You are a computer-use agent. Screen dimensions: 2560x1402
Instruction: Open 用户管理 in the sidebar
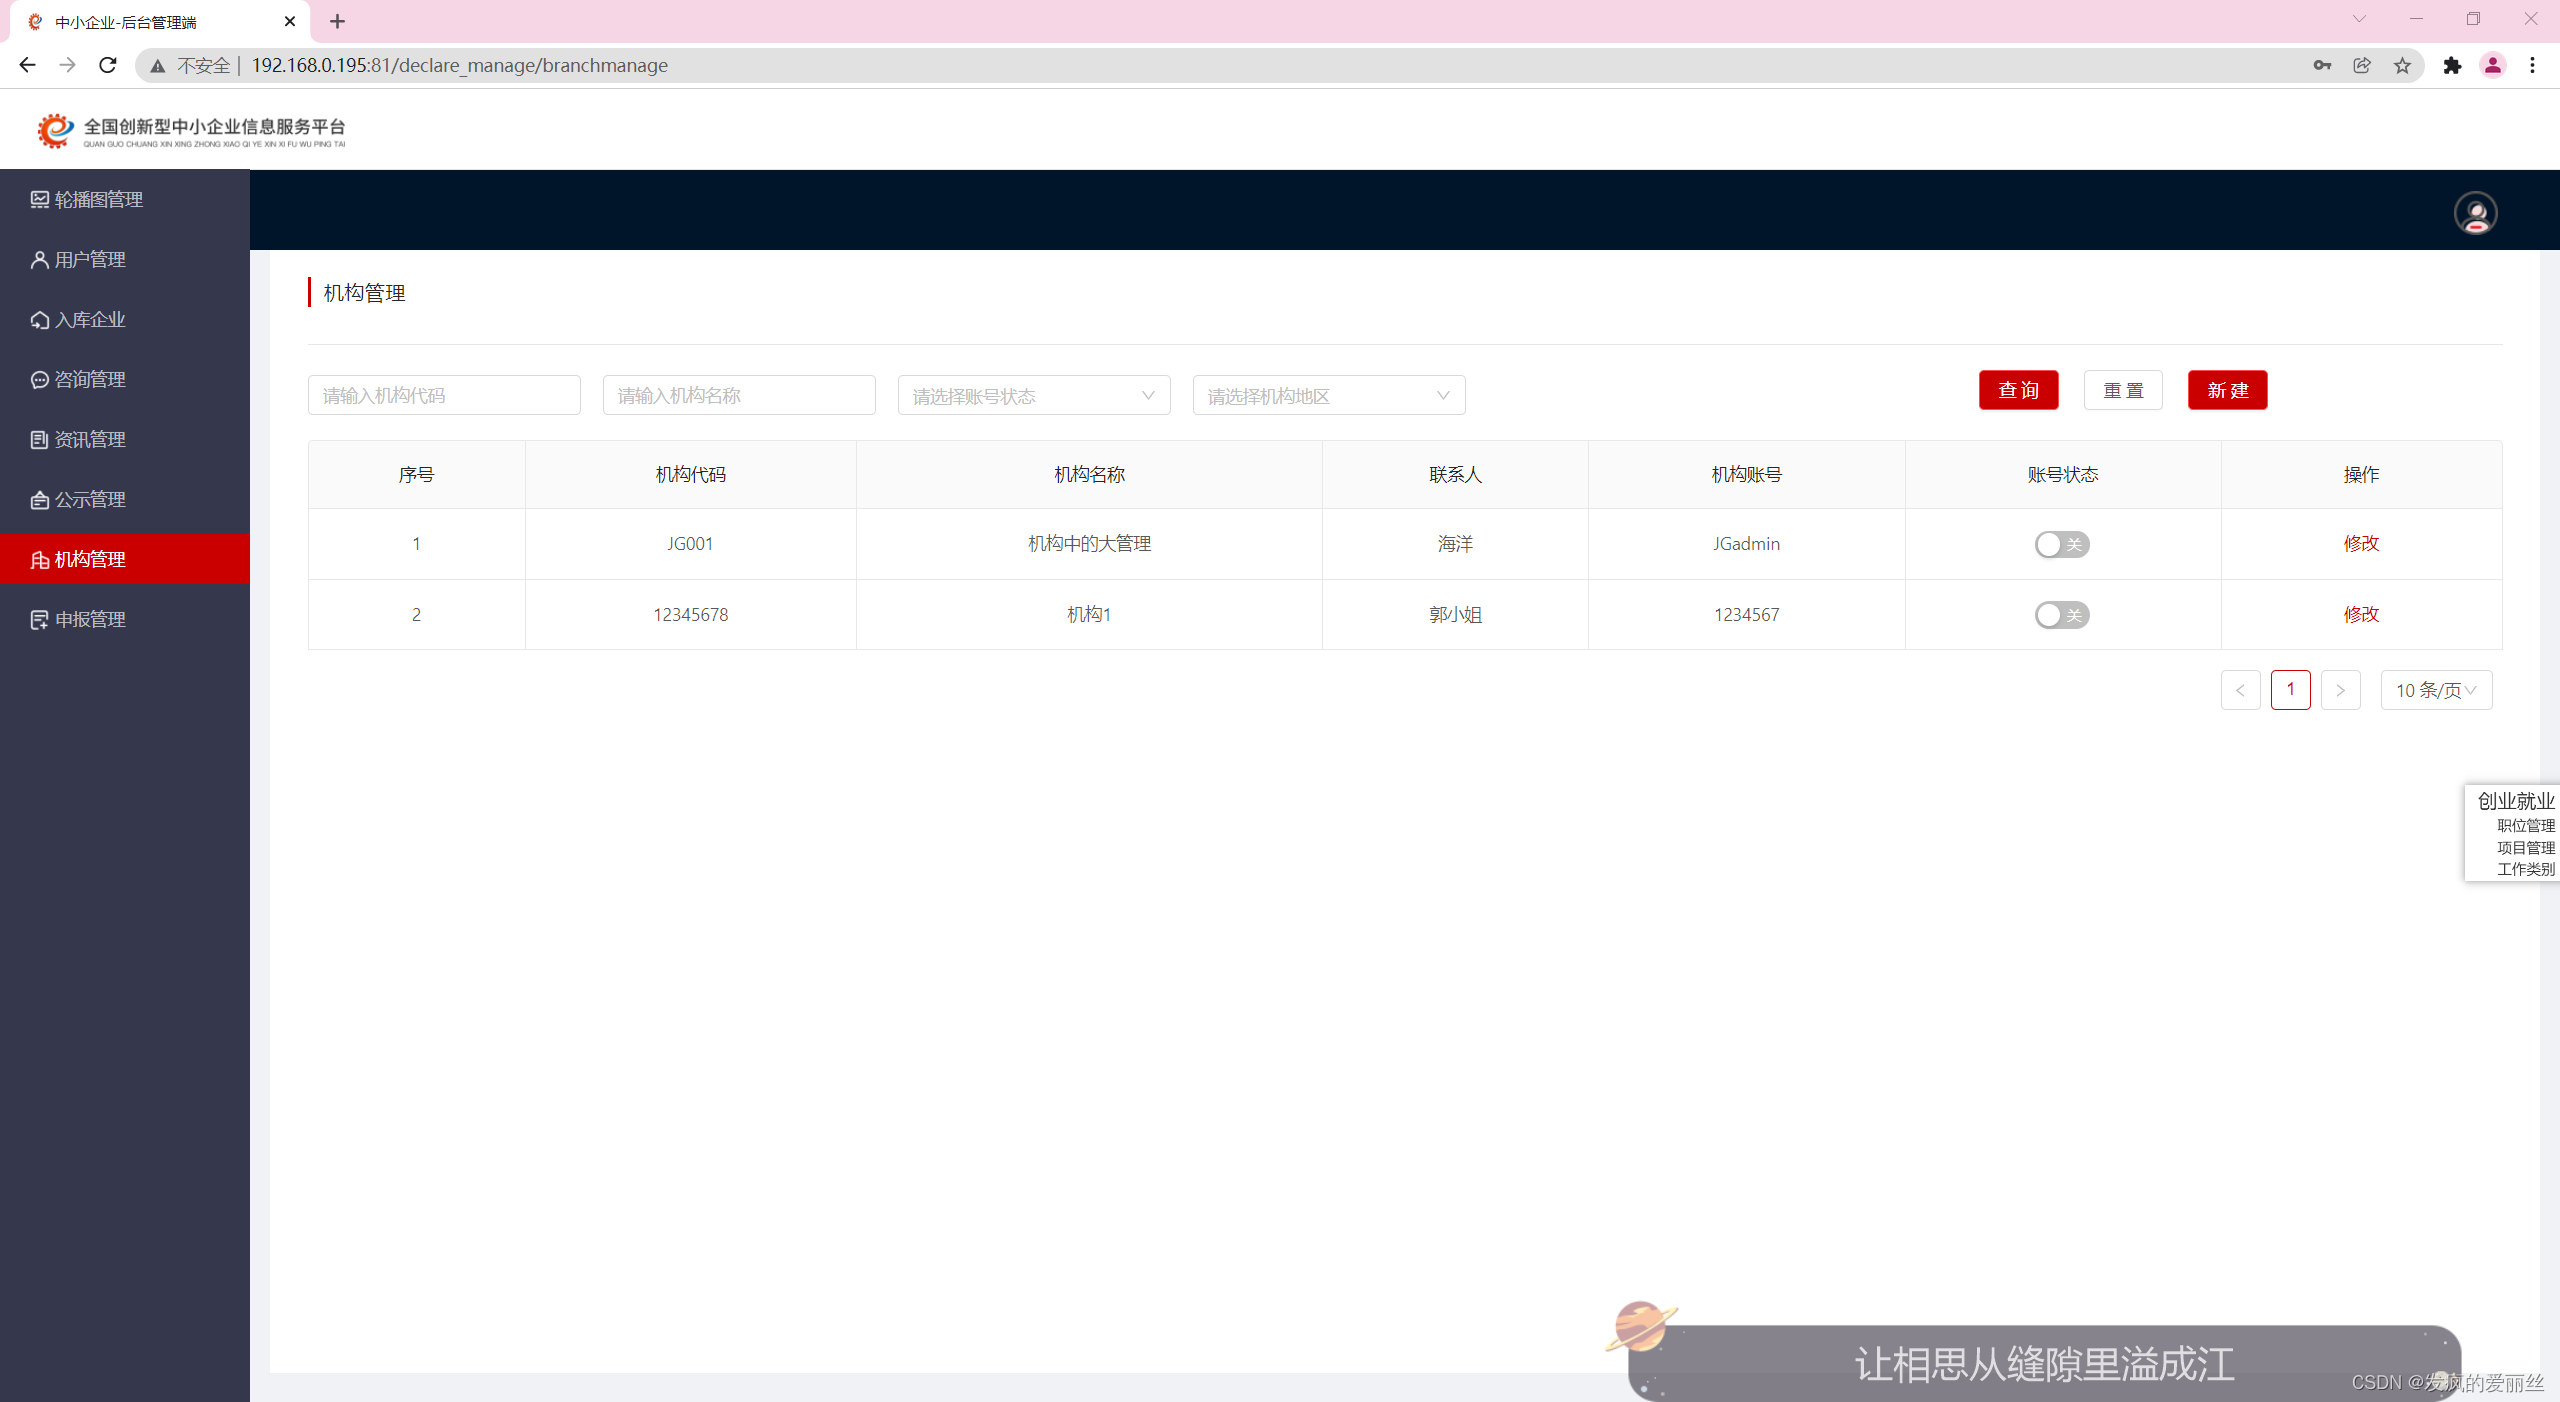pyautogui.click(x=90, y=260)
